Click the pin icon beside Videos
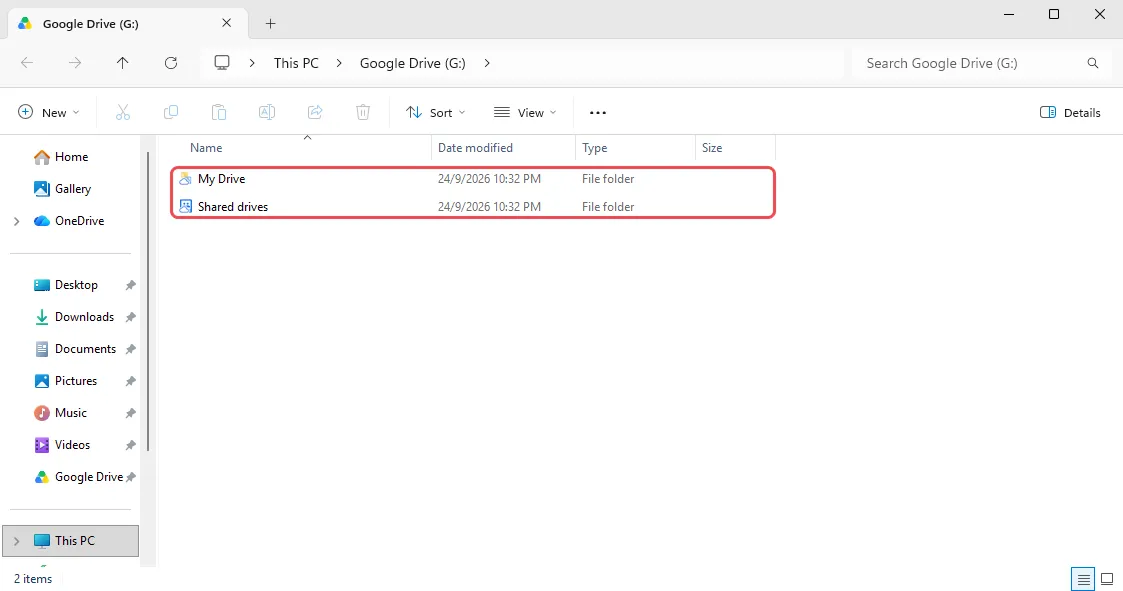The image size is (1123, 591). [130, 446]
